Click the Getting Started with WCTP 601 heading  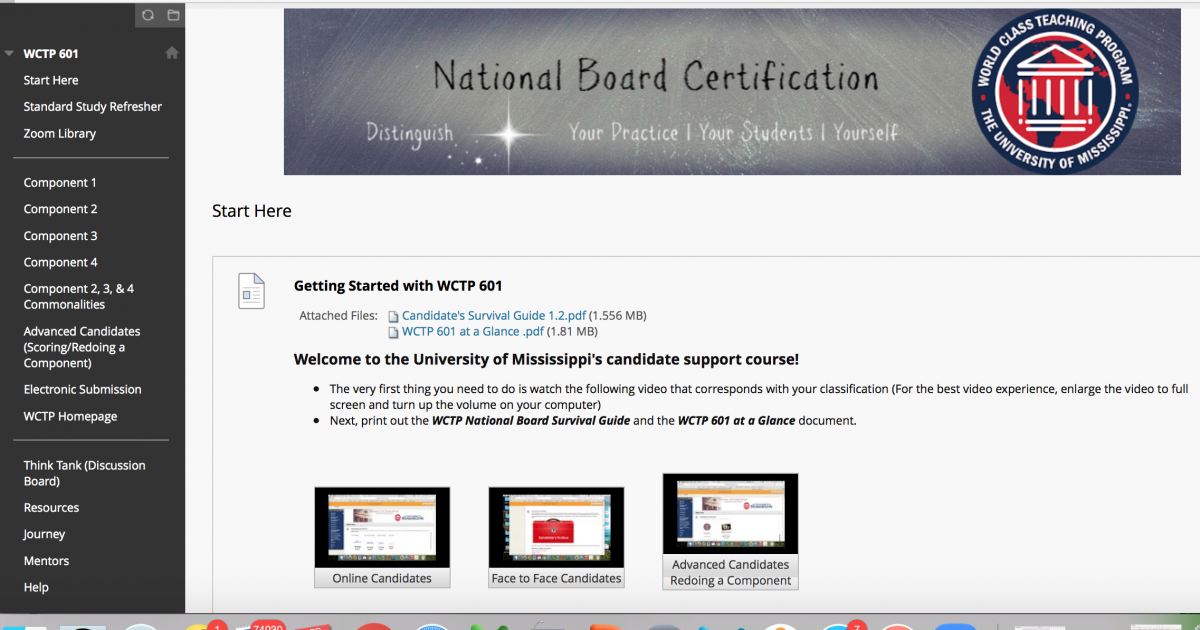[398, 286]
